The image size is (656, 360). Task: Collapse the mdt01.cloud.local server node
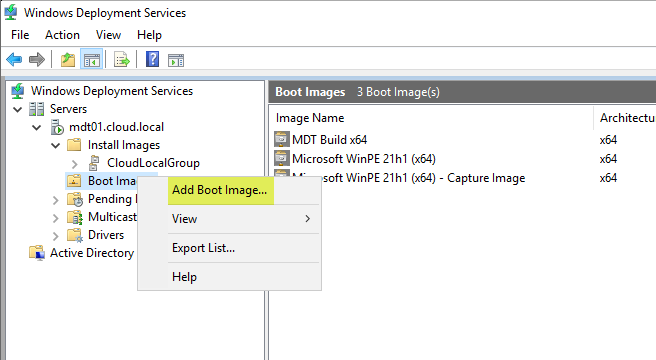click(x=37, y=127)
